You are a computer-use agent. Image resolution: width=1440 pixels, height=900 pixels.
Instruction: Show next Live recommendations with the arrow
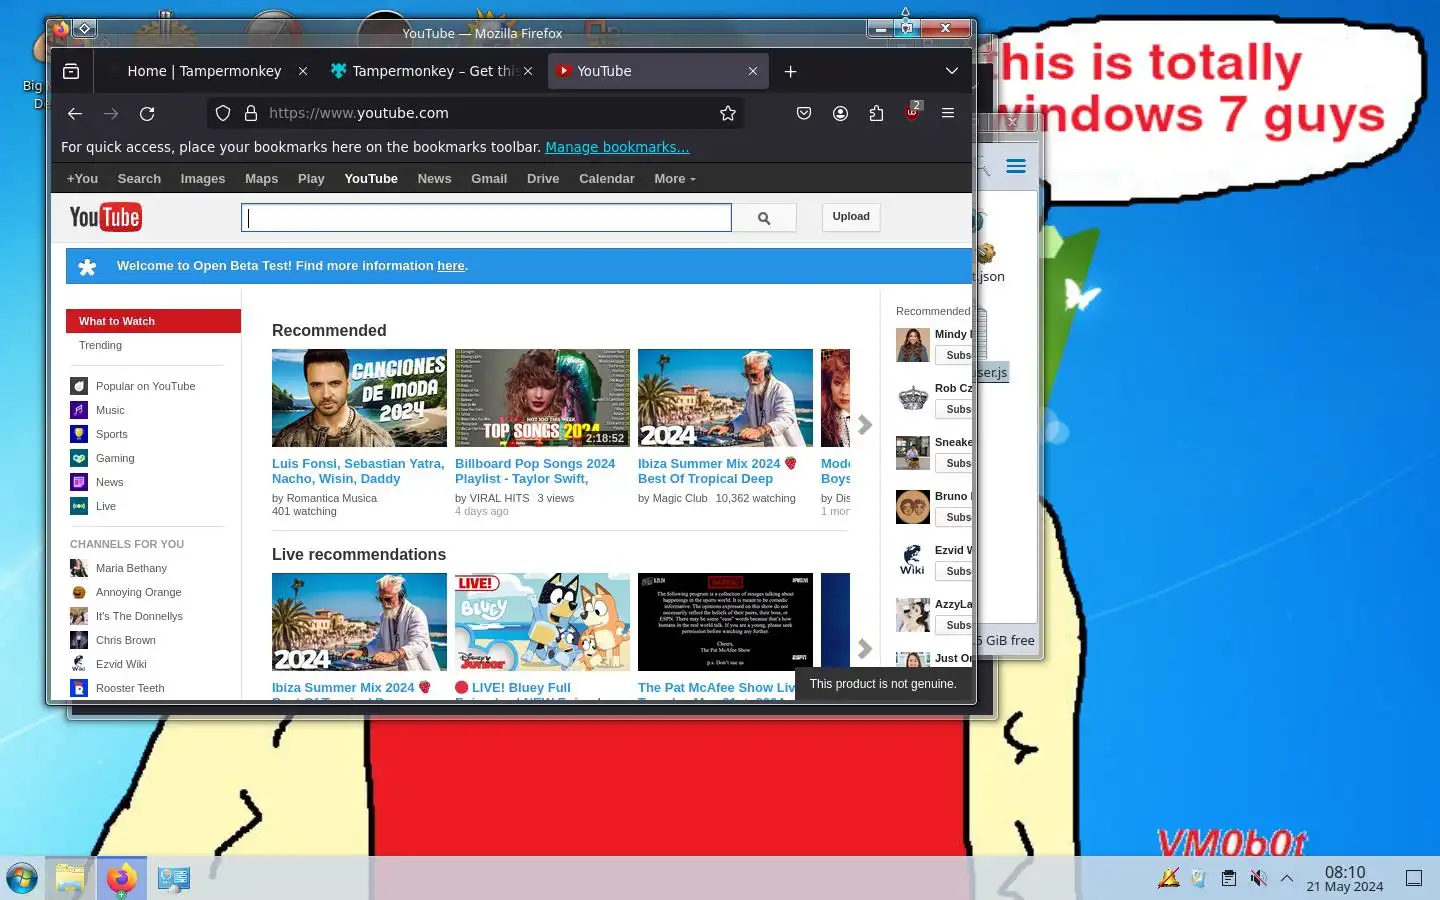tap(864, 649)
